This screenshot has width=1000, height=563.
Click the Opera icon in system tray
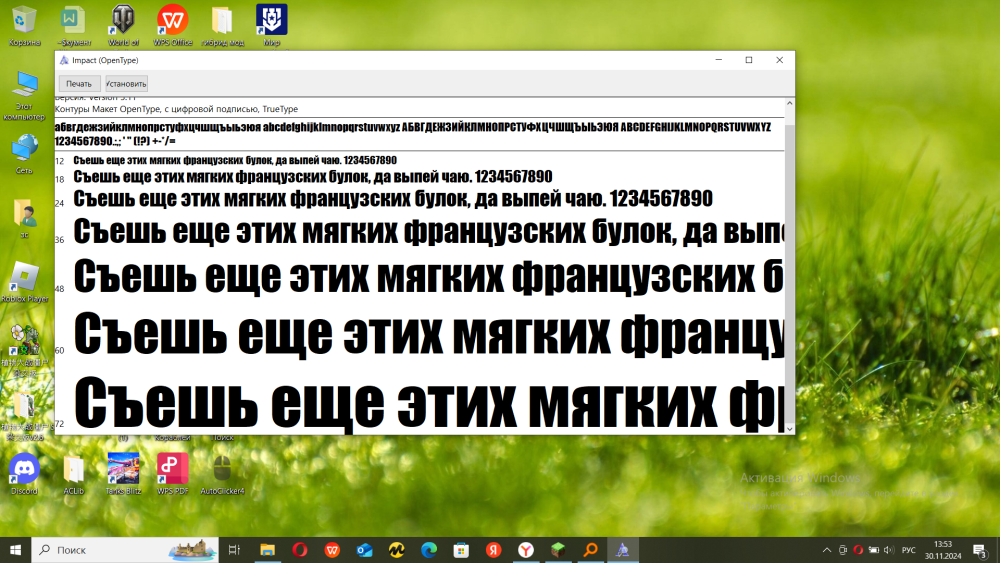tap(858, 550)
